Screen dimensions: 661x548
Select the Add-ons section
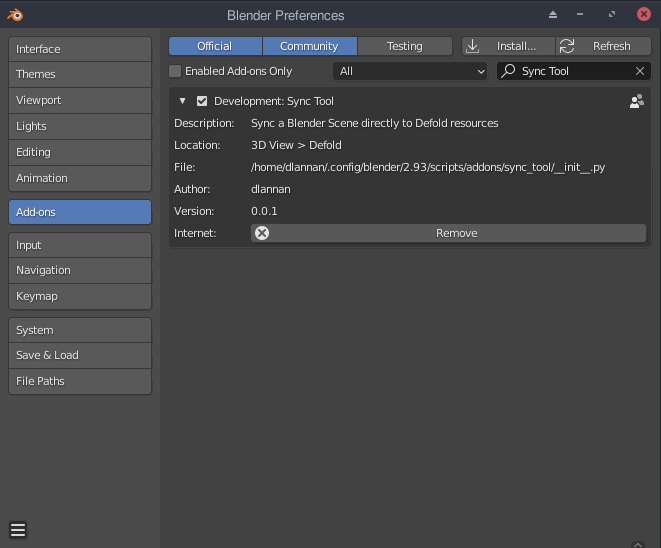click(x=80, y=212)
